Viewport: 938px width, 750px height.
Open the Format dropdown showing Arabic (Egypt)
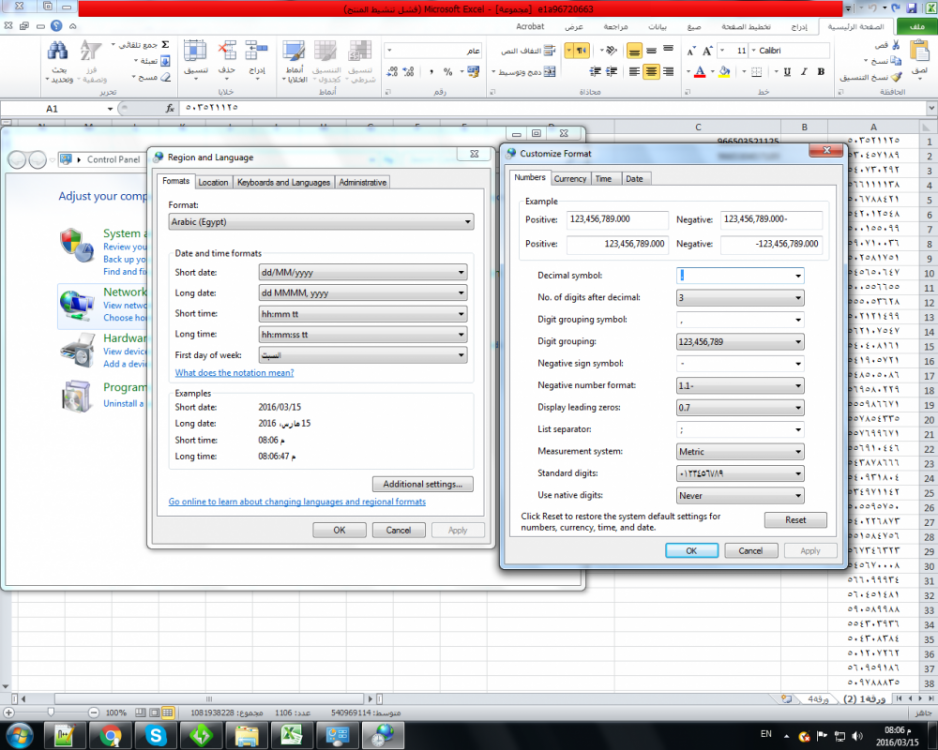(x=321, y=222)
